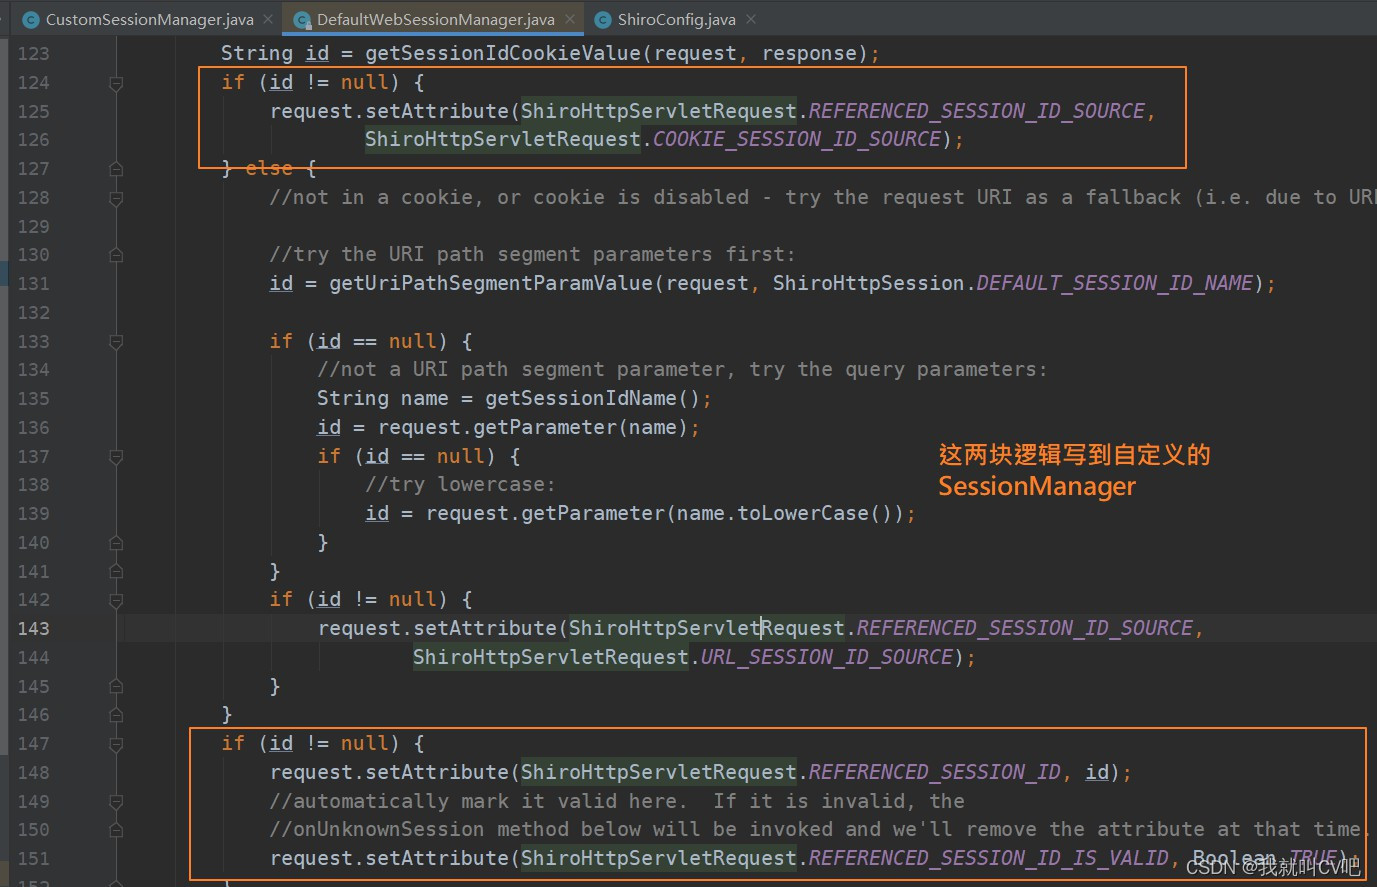Click REFERENCED_SESSION_ID constant on line 148

click(934, 773)
